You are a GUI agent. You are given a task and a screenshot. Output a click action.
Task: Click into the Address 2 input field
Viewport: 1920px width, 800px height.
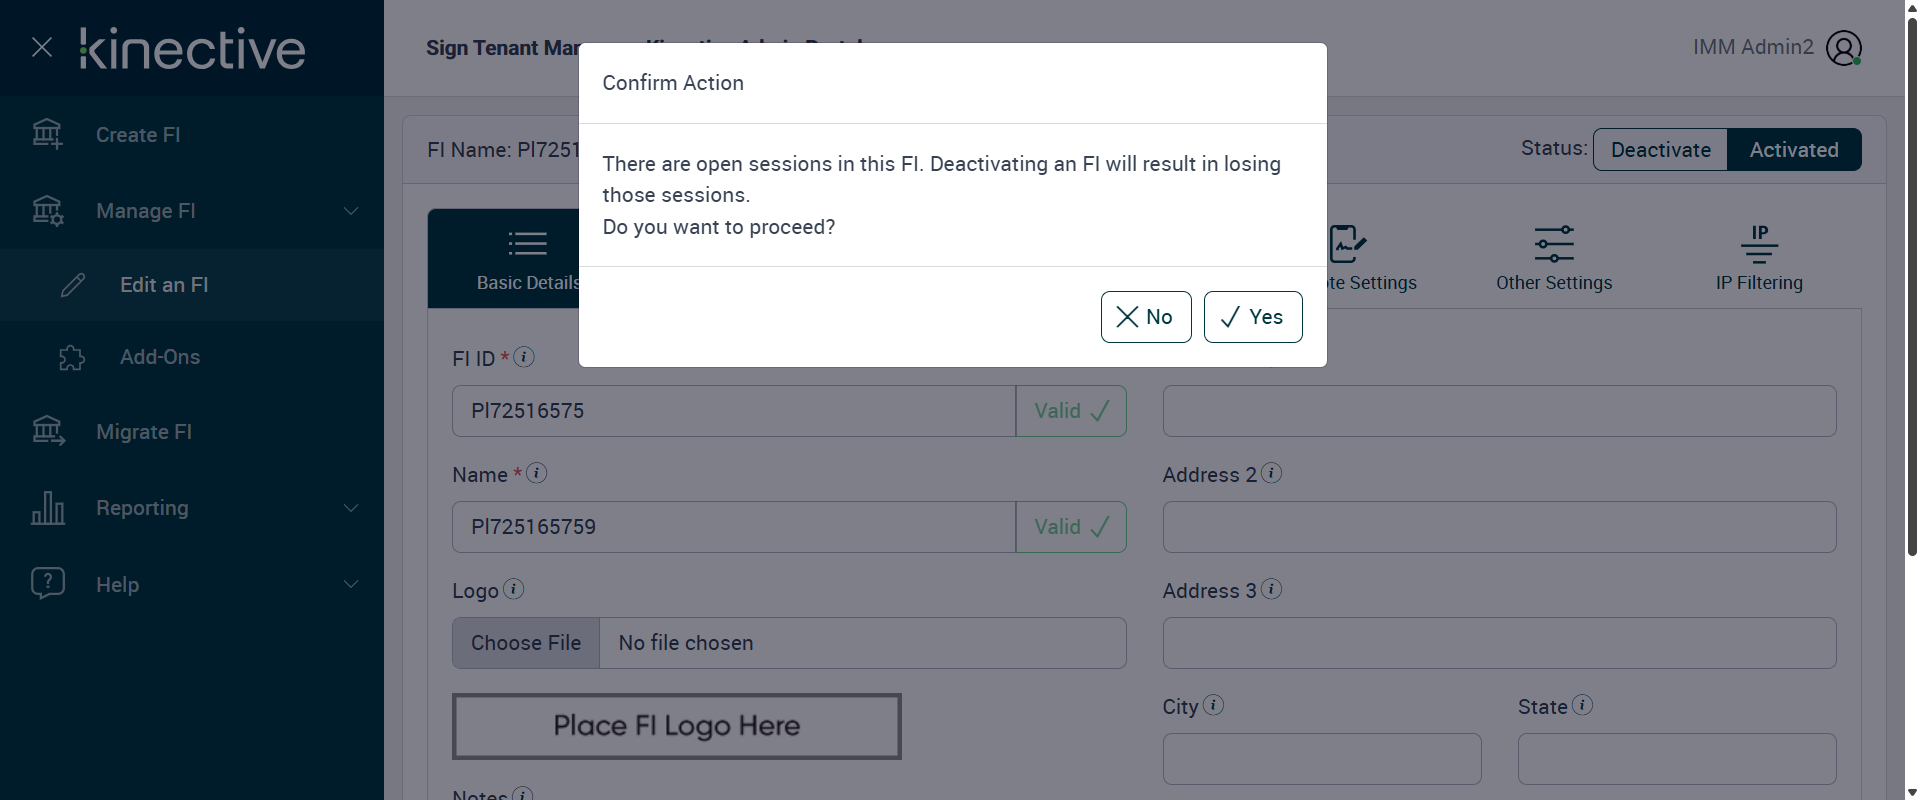(x=1498, y=527)
